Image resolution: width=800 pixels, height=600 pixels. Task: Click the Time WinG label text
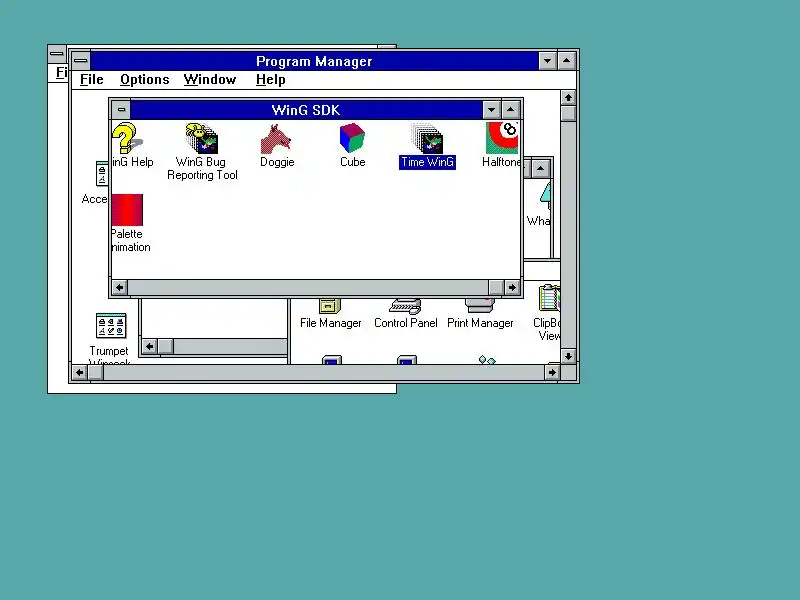tap(427, 162)
